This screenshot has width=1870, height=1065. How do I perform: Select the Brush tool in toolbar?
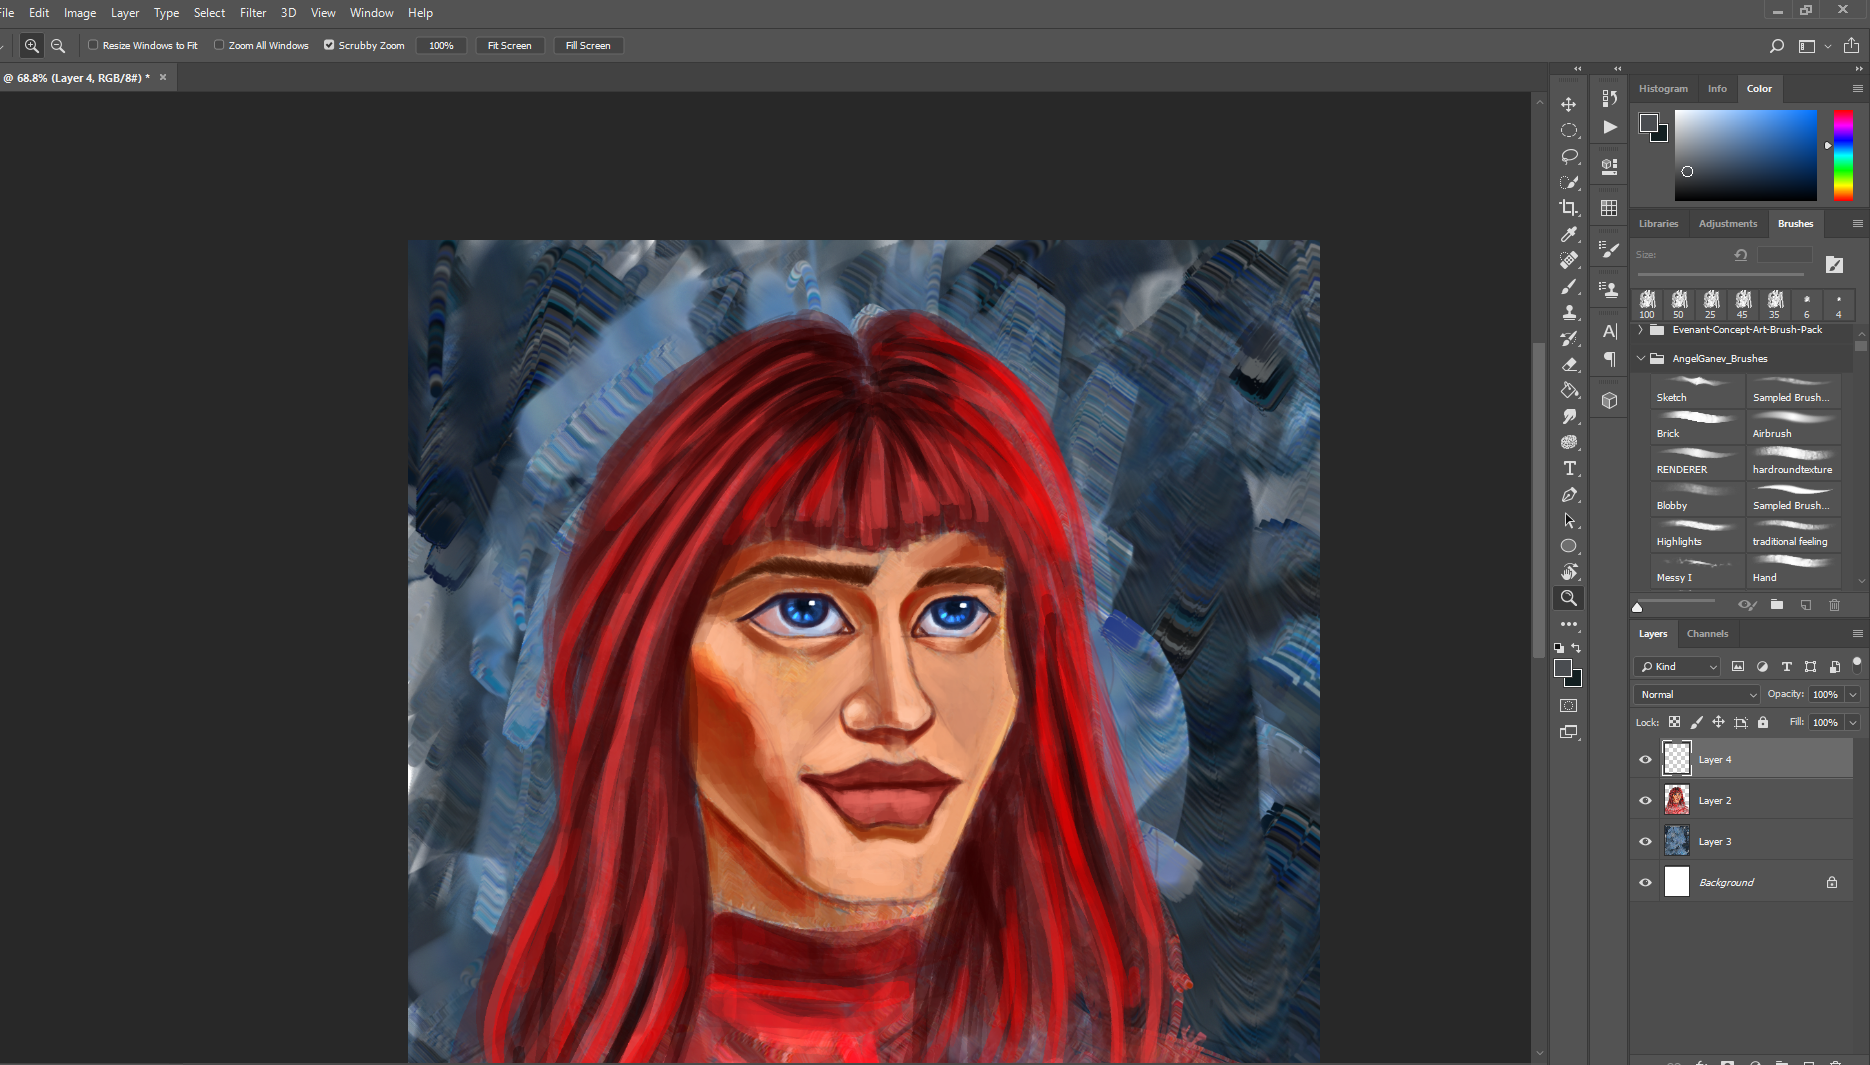coord(1569,286)
